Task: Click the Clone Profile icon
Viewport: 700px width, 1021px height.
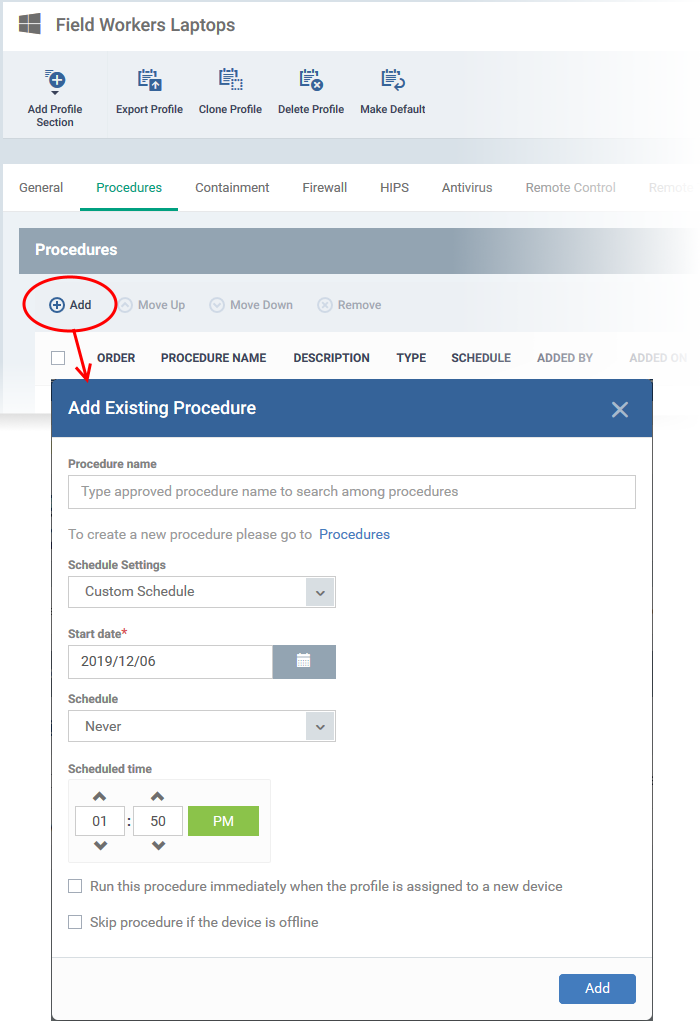Action: click(231, 80)
